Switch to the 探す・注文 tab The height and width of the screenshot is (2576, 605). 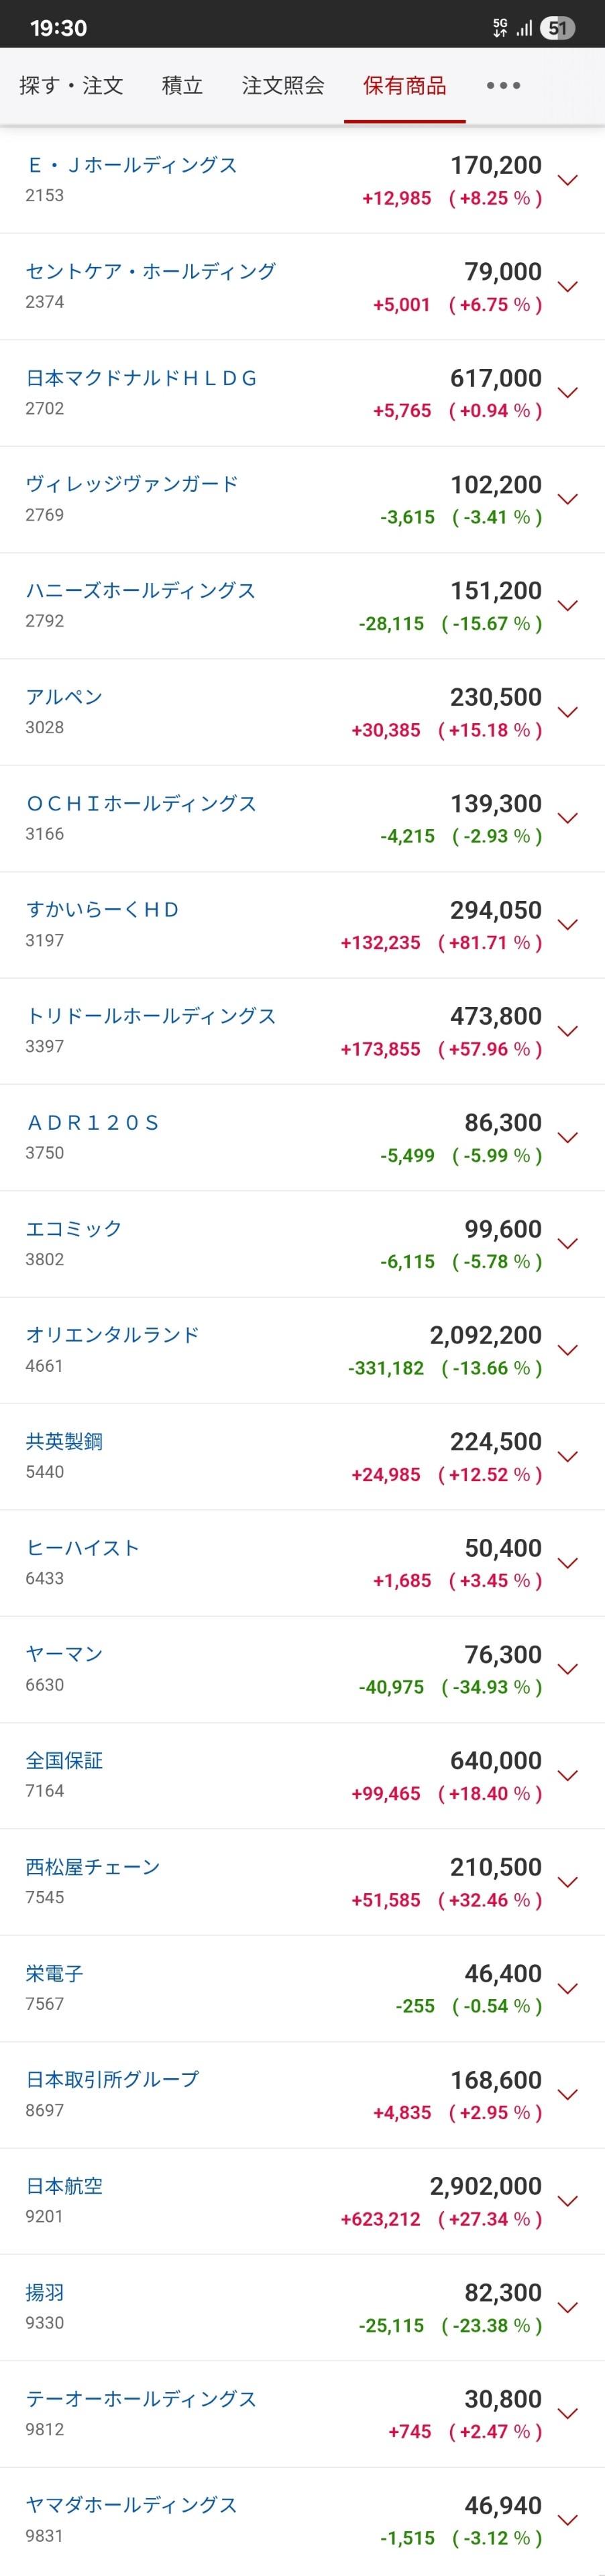tap(71, 86)
